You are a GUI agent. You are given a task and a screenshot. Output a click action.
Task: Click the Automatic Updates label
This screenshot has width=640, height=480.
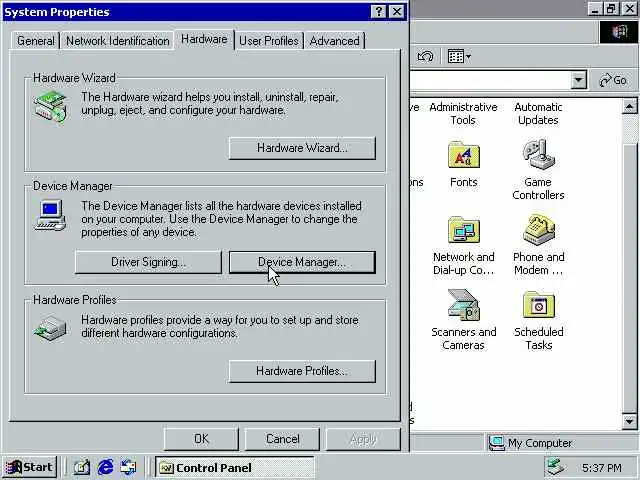(x=538, y=113)
